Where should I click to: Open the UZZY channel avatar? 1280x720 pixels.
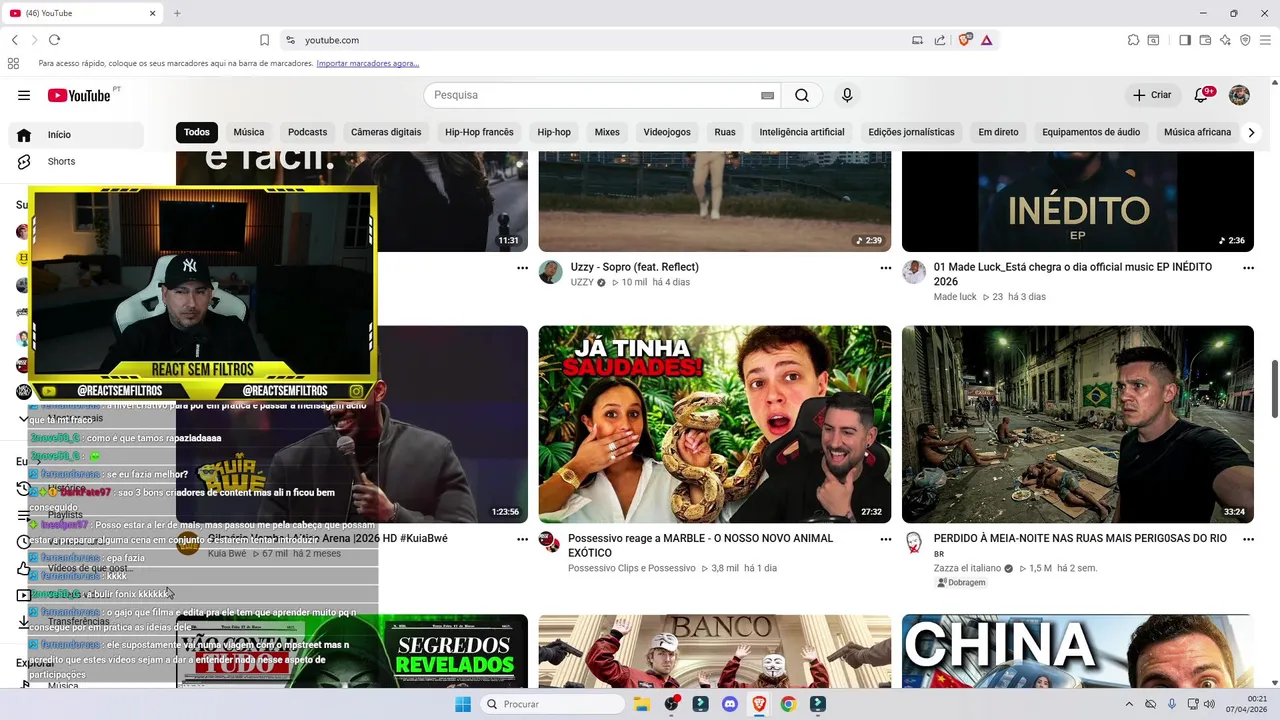pos(551,272)
